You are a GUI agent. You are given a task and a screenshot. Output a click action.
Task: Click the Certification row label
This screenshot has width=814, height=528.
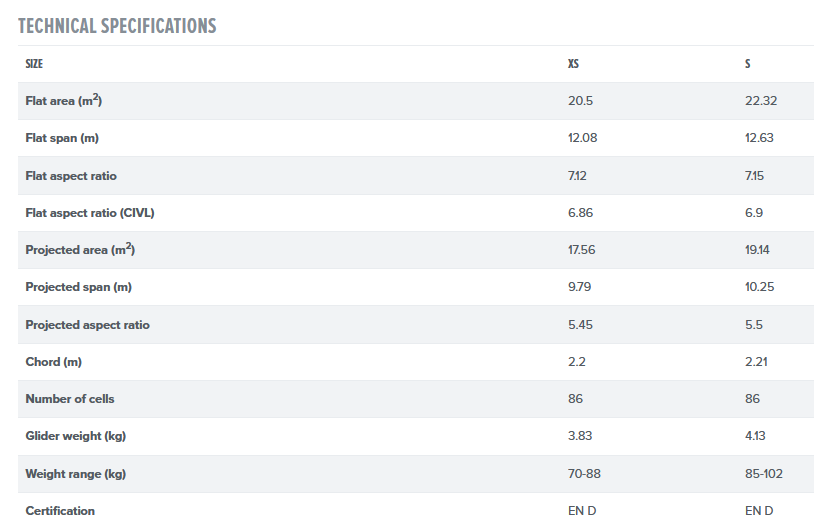click(60, 511)
